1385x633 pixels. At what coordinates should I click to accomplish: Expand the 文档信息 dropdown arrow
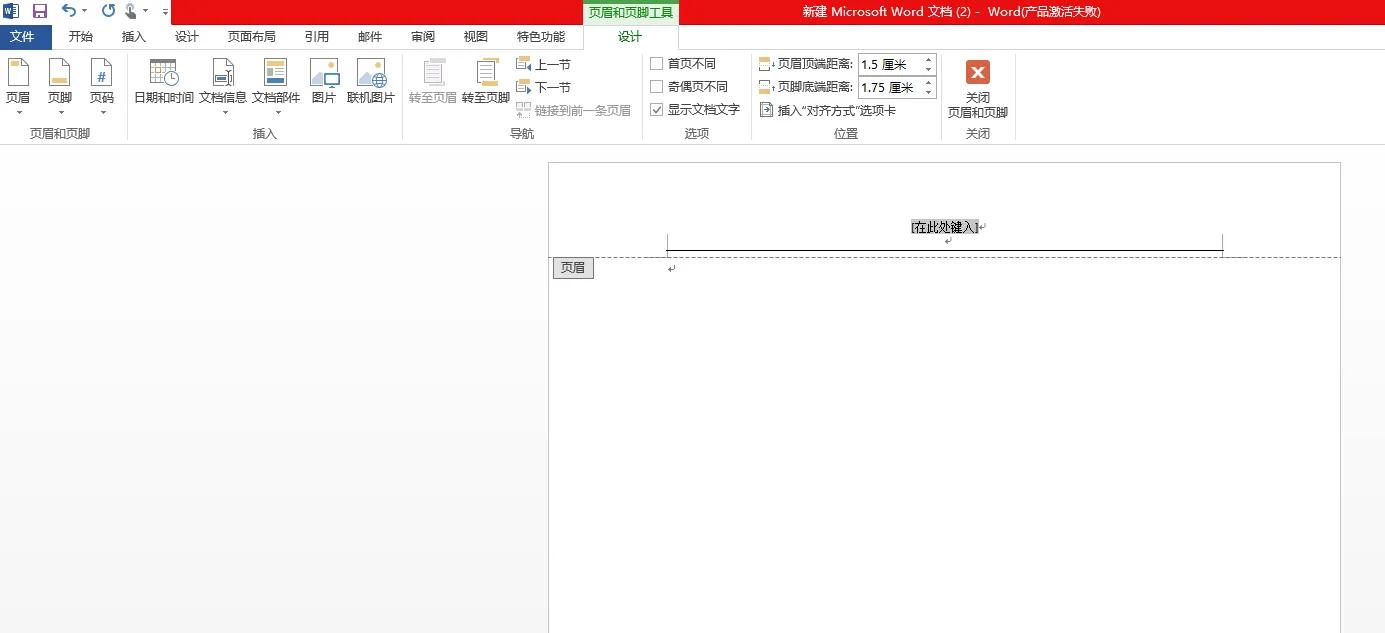click(x=224, y=113)
